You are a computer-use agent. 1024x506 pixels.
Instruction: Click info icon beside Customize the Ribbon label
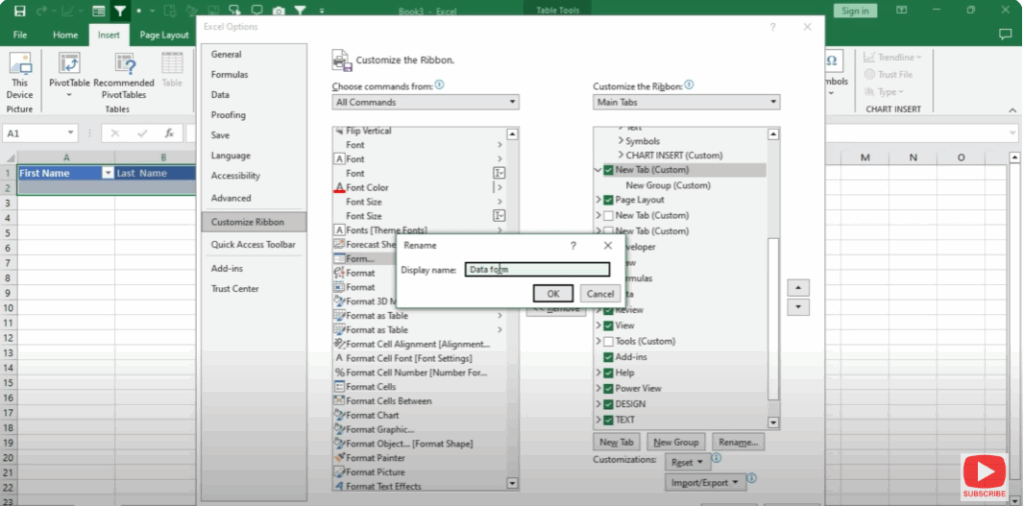689,85
